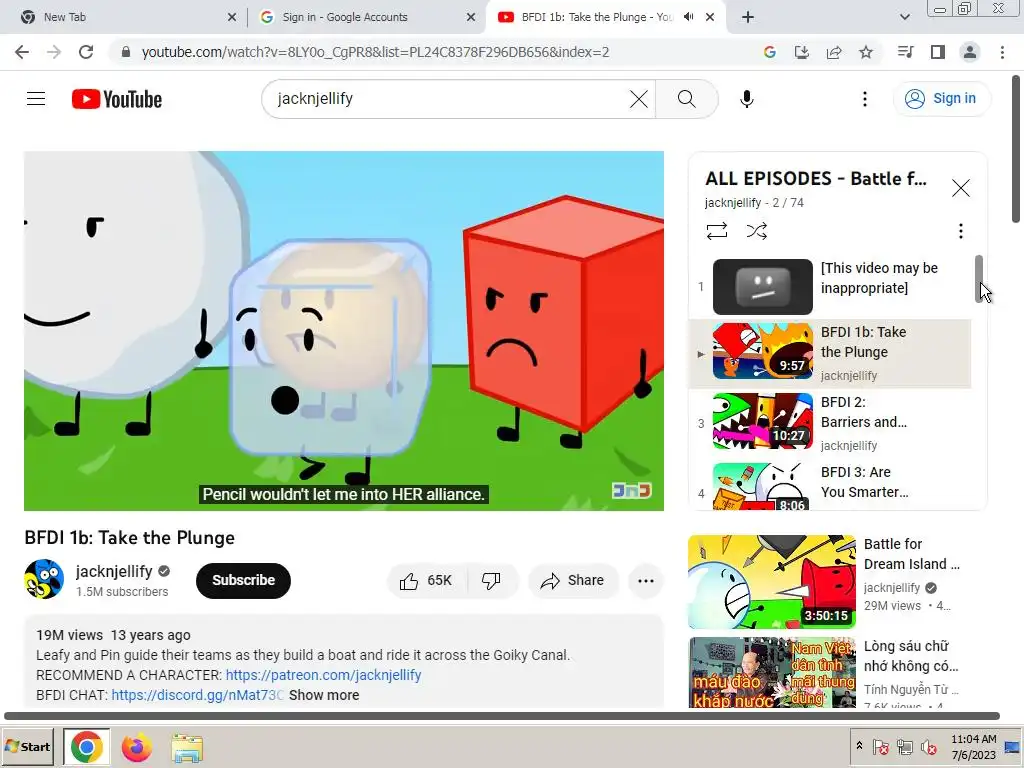The image size is (1024, 768).
Task: Open the ALL EPISODES playlist title link
Action: pos(815,178)
